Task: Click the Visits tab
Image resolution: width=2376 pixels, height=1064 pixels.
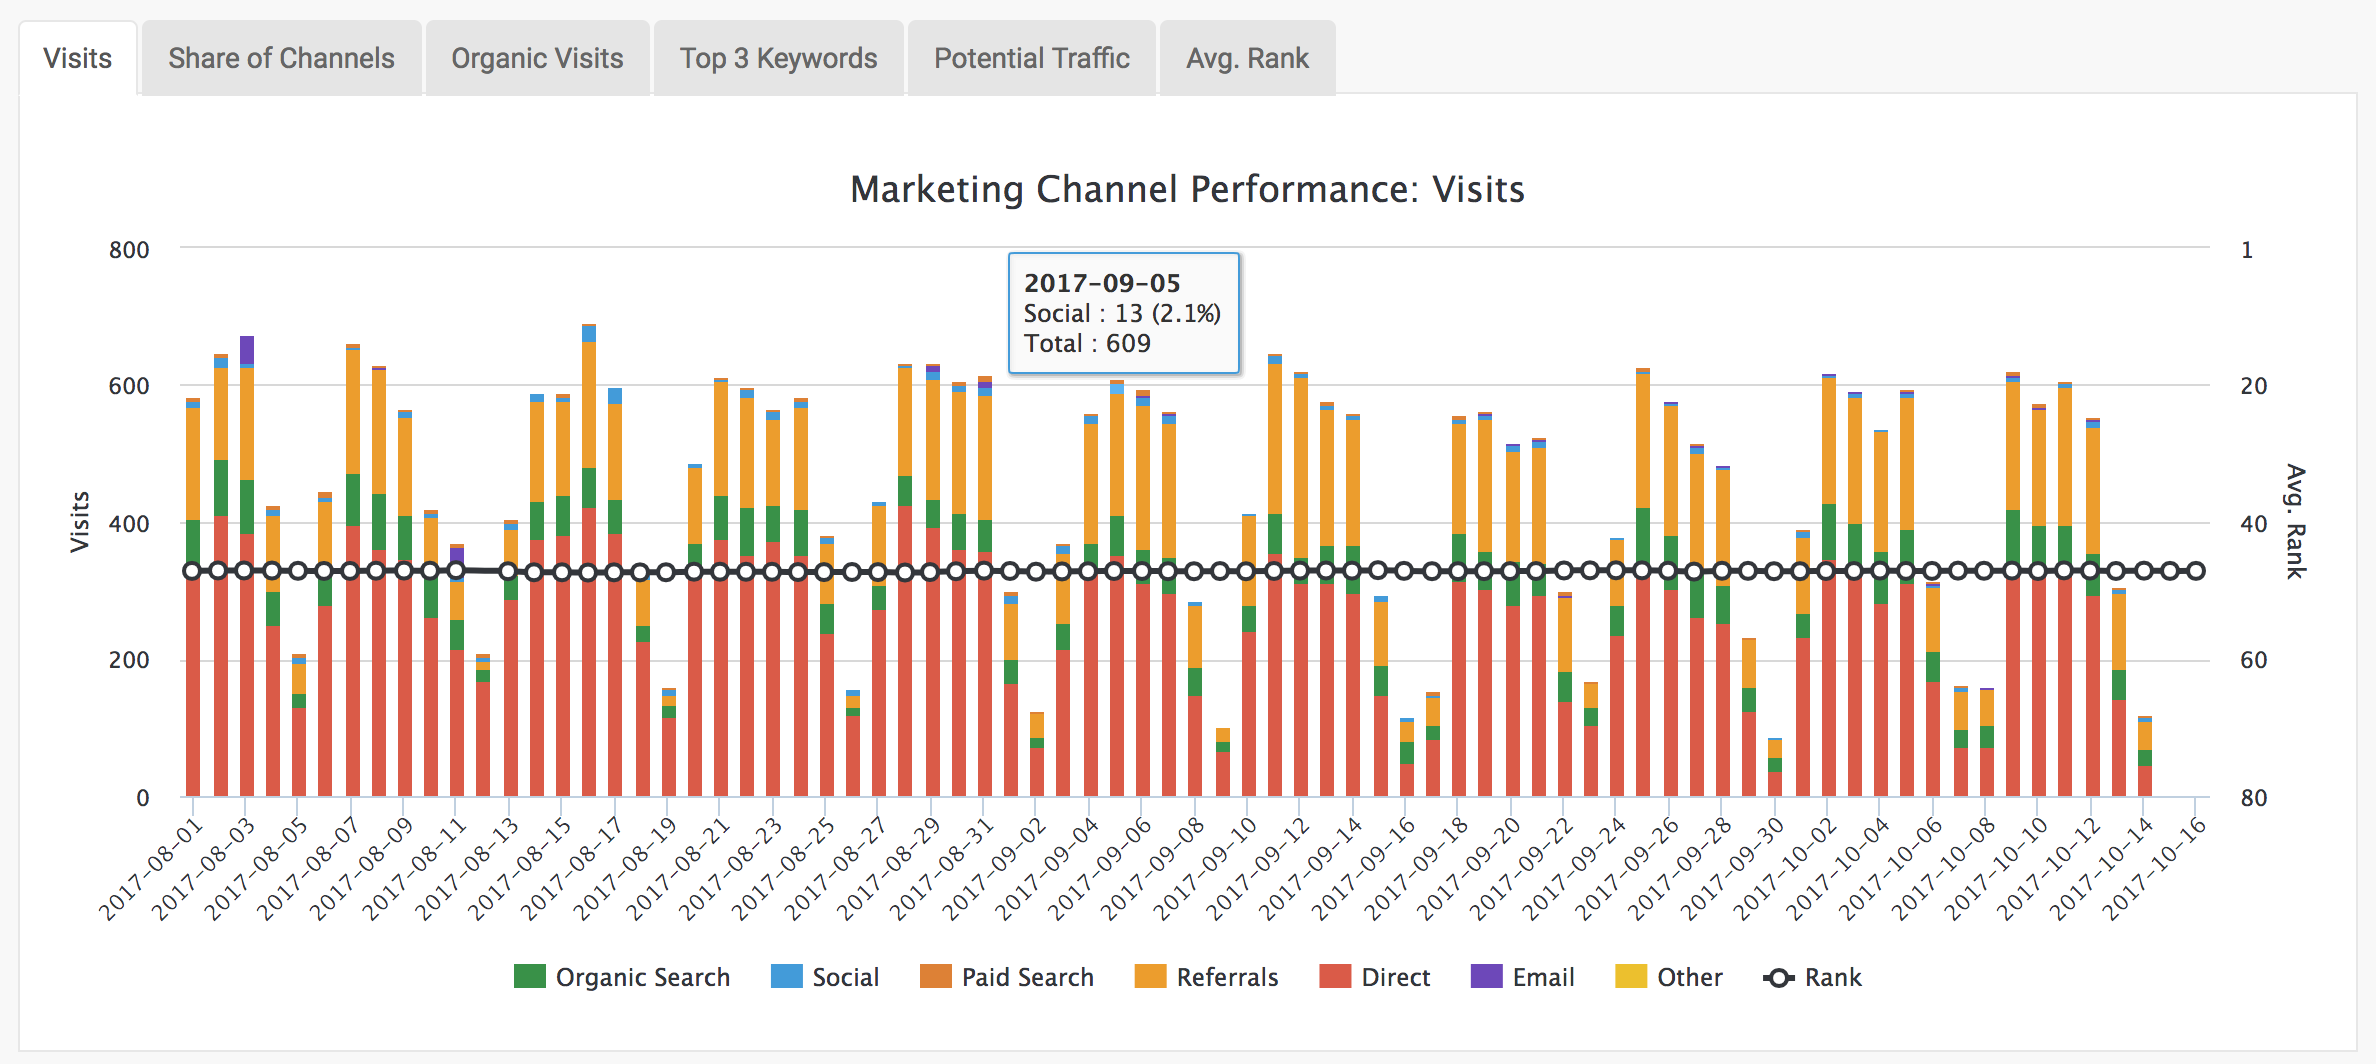Action: 77,59
